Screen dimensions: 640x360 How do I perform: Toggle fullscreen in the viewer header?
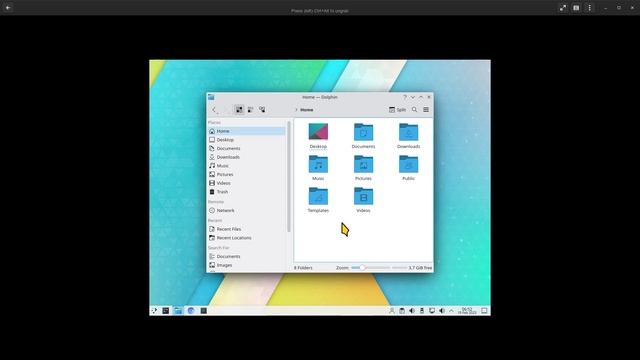coord(563,7)
